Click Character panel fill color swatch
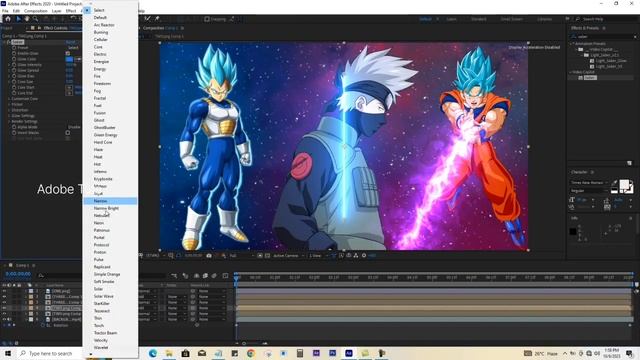This screenshot has height=360, width=640. click(x=624, y=185)
